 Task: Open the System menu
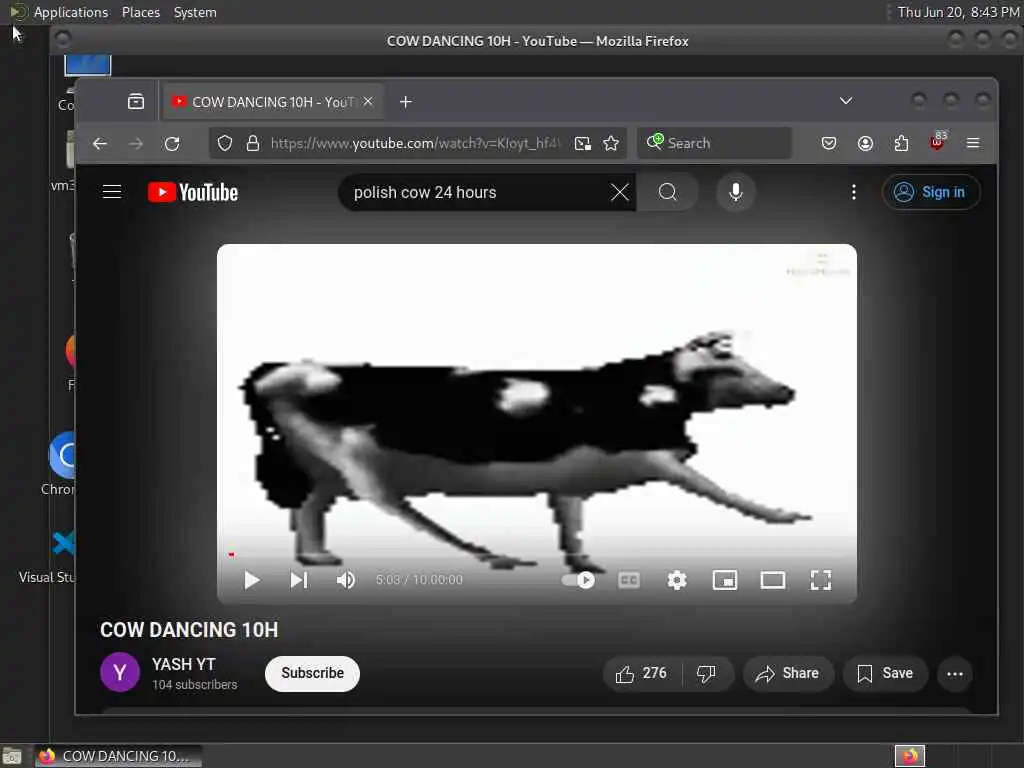pyautogui.click(x=195, y=12)
